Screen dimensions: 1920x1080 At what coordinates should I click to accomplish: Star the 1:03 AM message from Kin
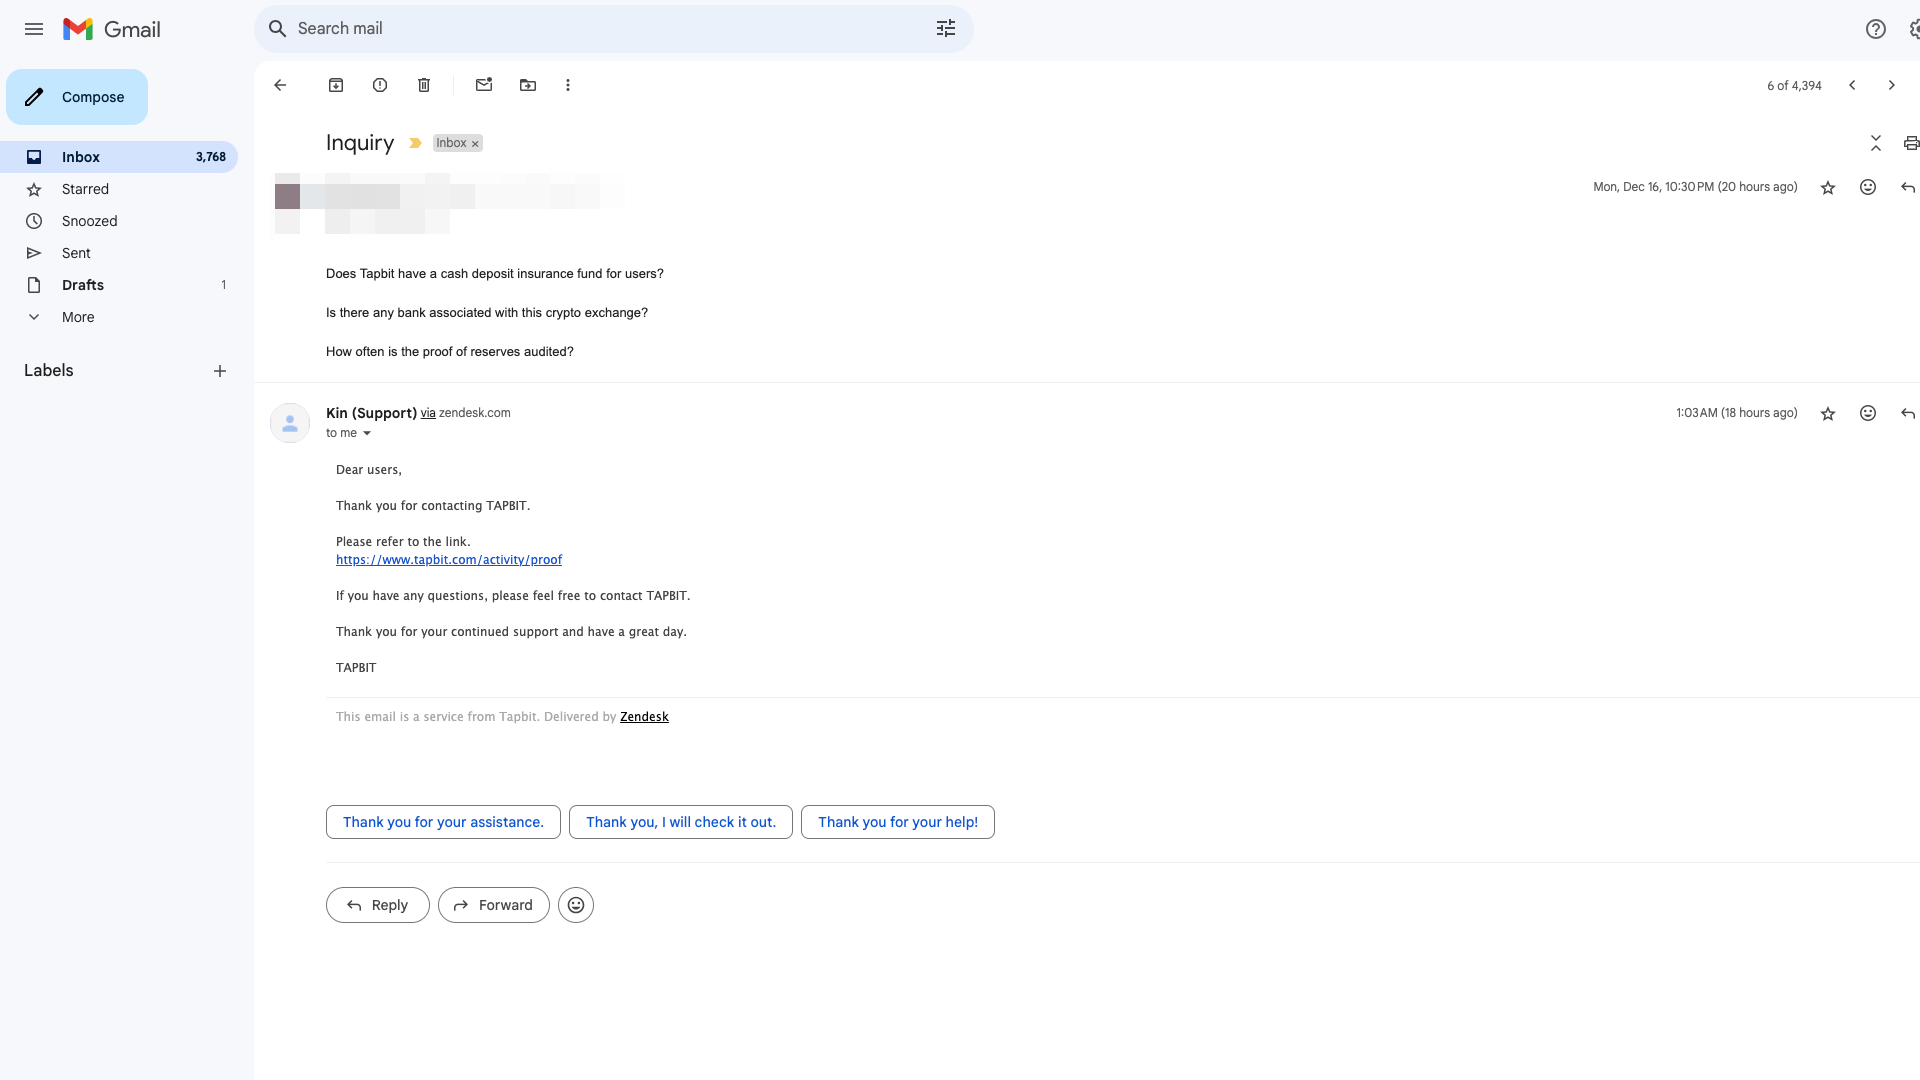pyautogui.click(x=1828, y=413)
